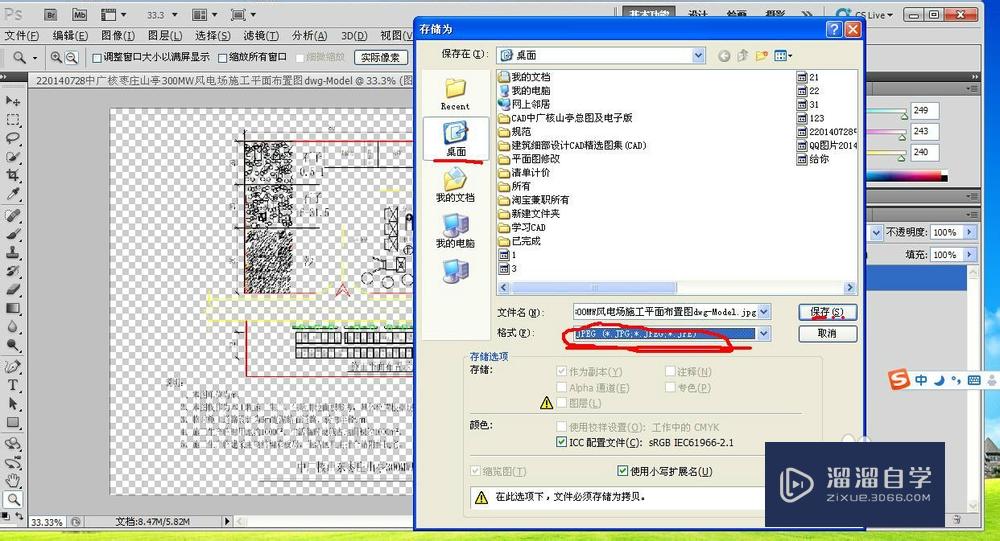Select the History Brush tool
Screen dimensions: 1000x541
[x=13, y=270]
